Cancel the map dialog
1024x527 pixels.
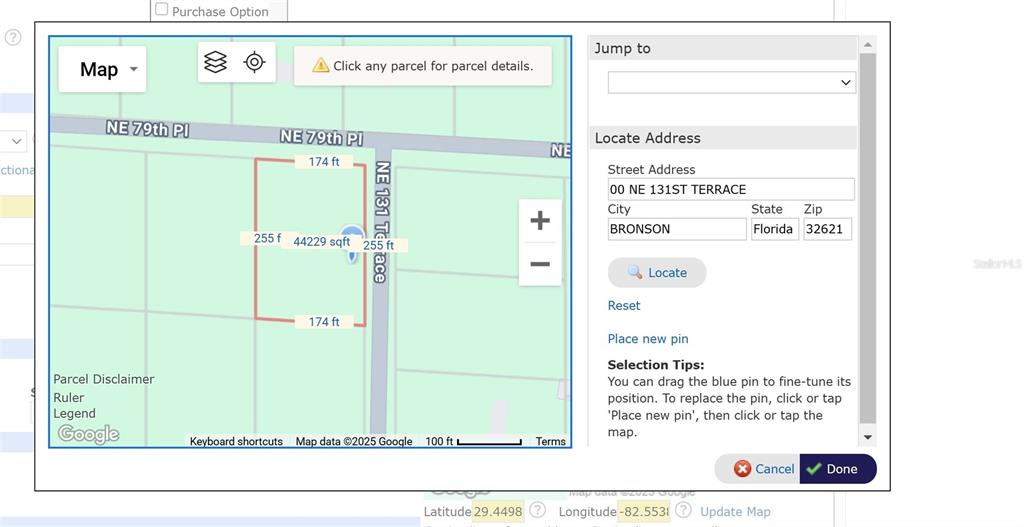(x=764, y=469)
